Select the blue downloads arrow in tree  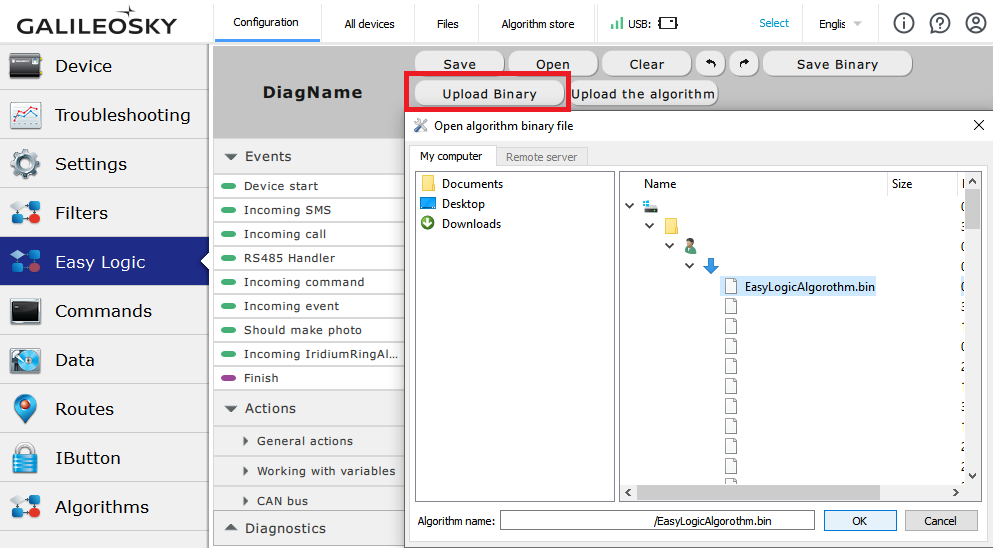pyautogui.click(x=711, y=266)
